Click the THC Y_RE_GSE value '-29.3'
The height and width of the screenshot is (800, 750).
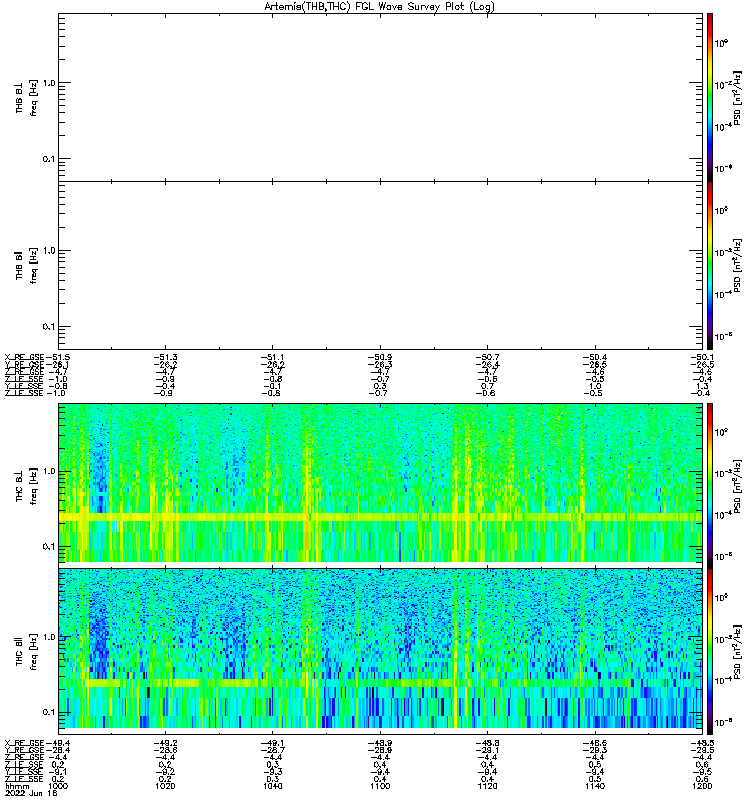[x=595, y=750]
